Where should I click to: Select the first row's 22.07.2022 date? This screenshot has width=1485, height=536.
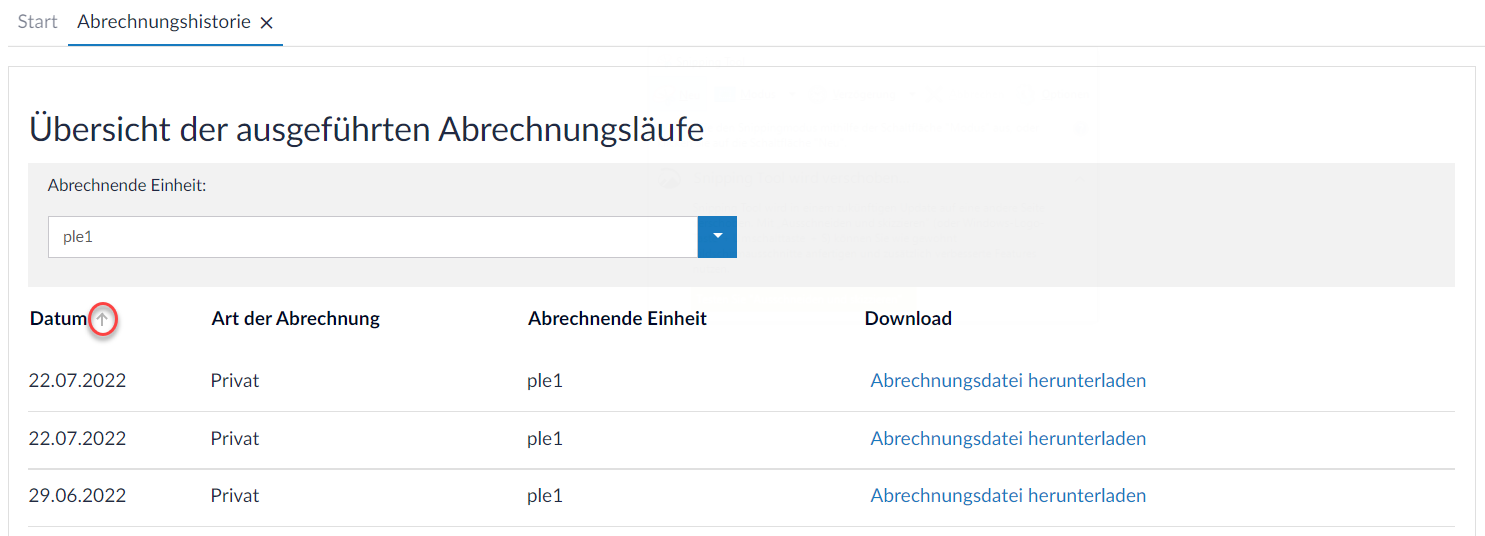pos(78,380)
